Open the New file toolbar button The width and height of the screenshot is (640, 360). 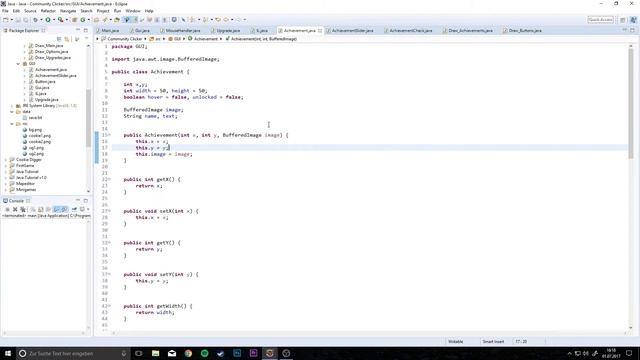pos(6,20)
